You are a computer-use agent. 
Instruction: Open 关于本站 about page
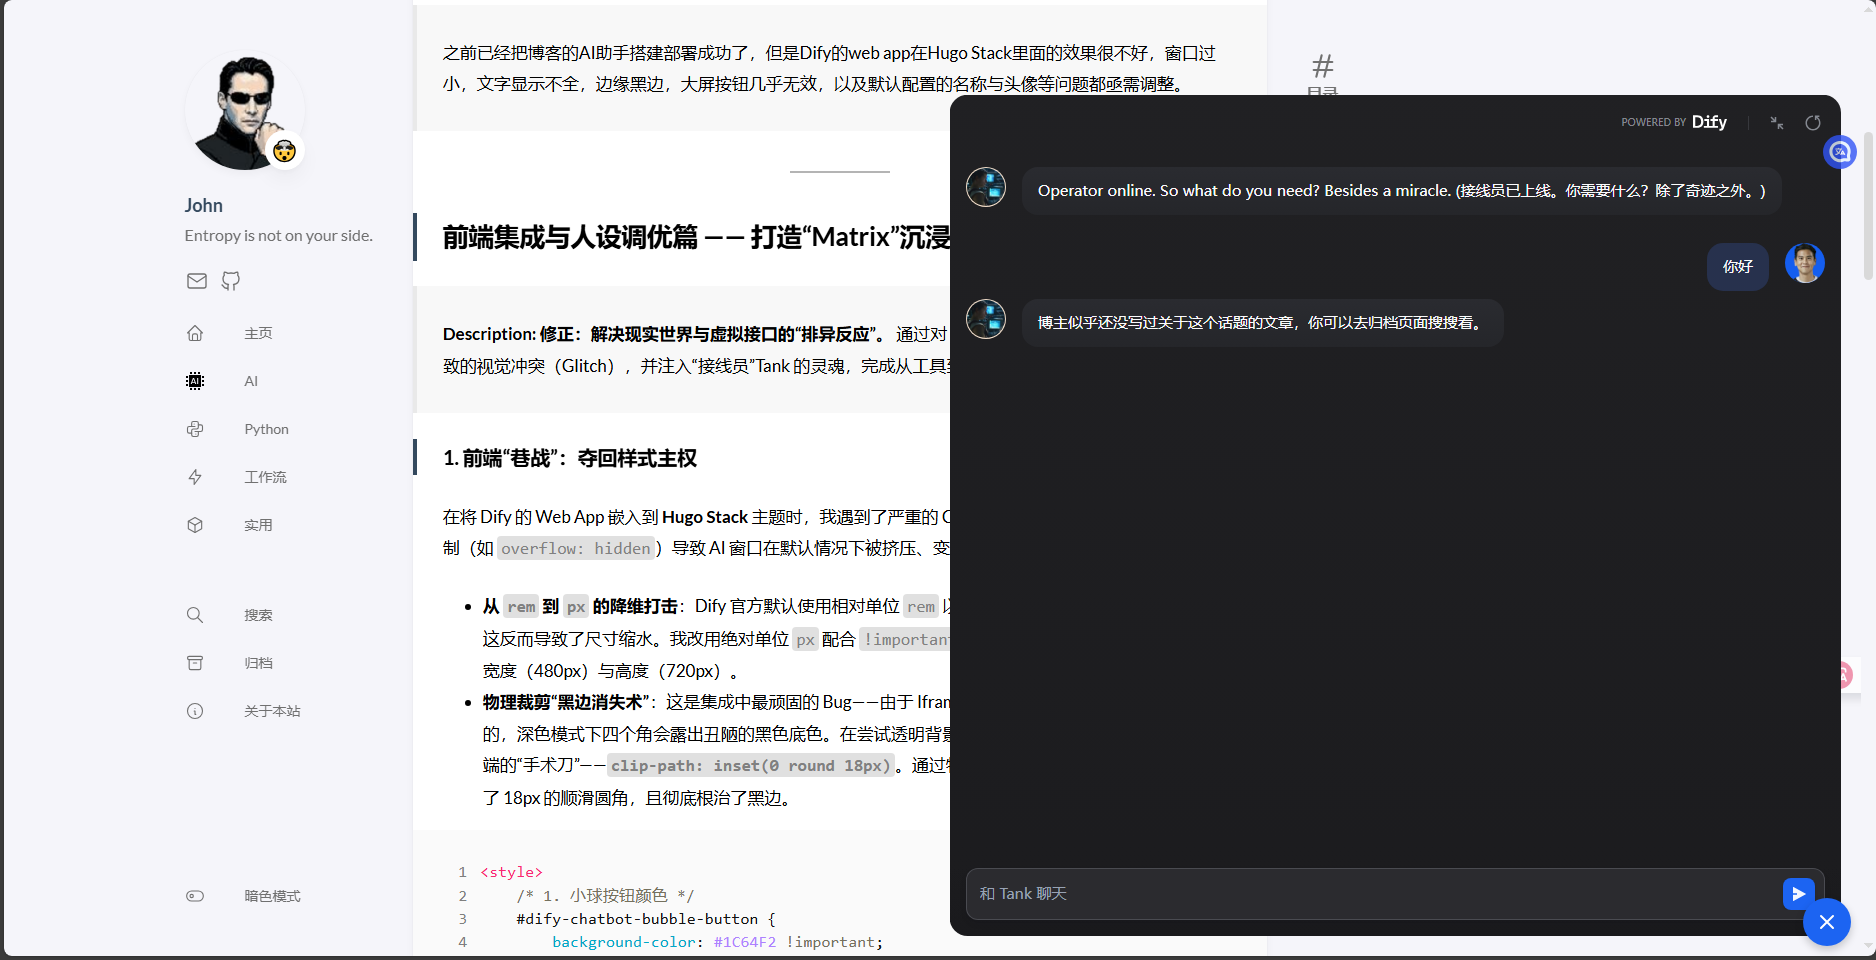[x=271, y=711]
